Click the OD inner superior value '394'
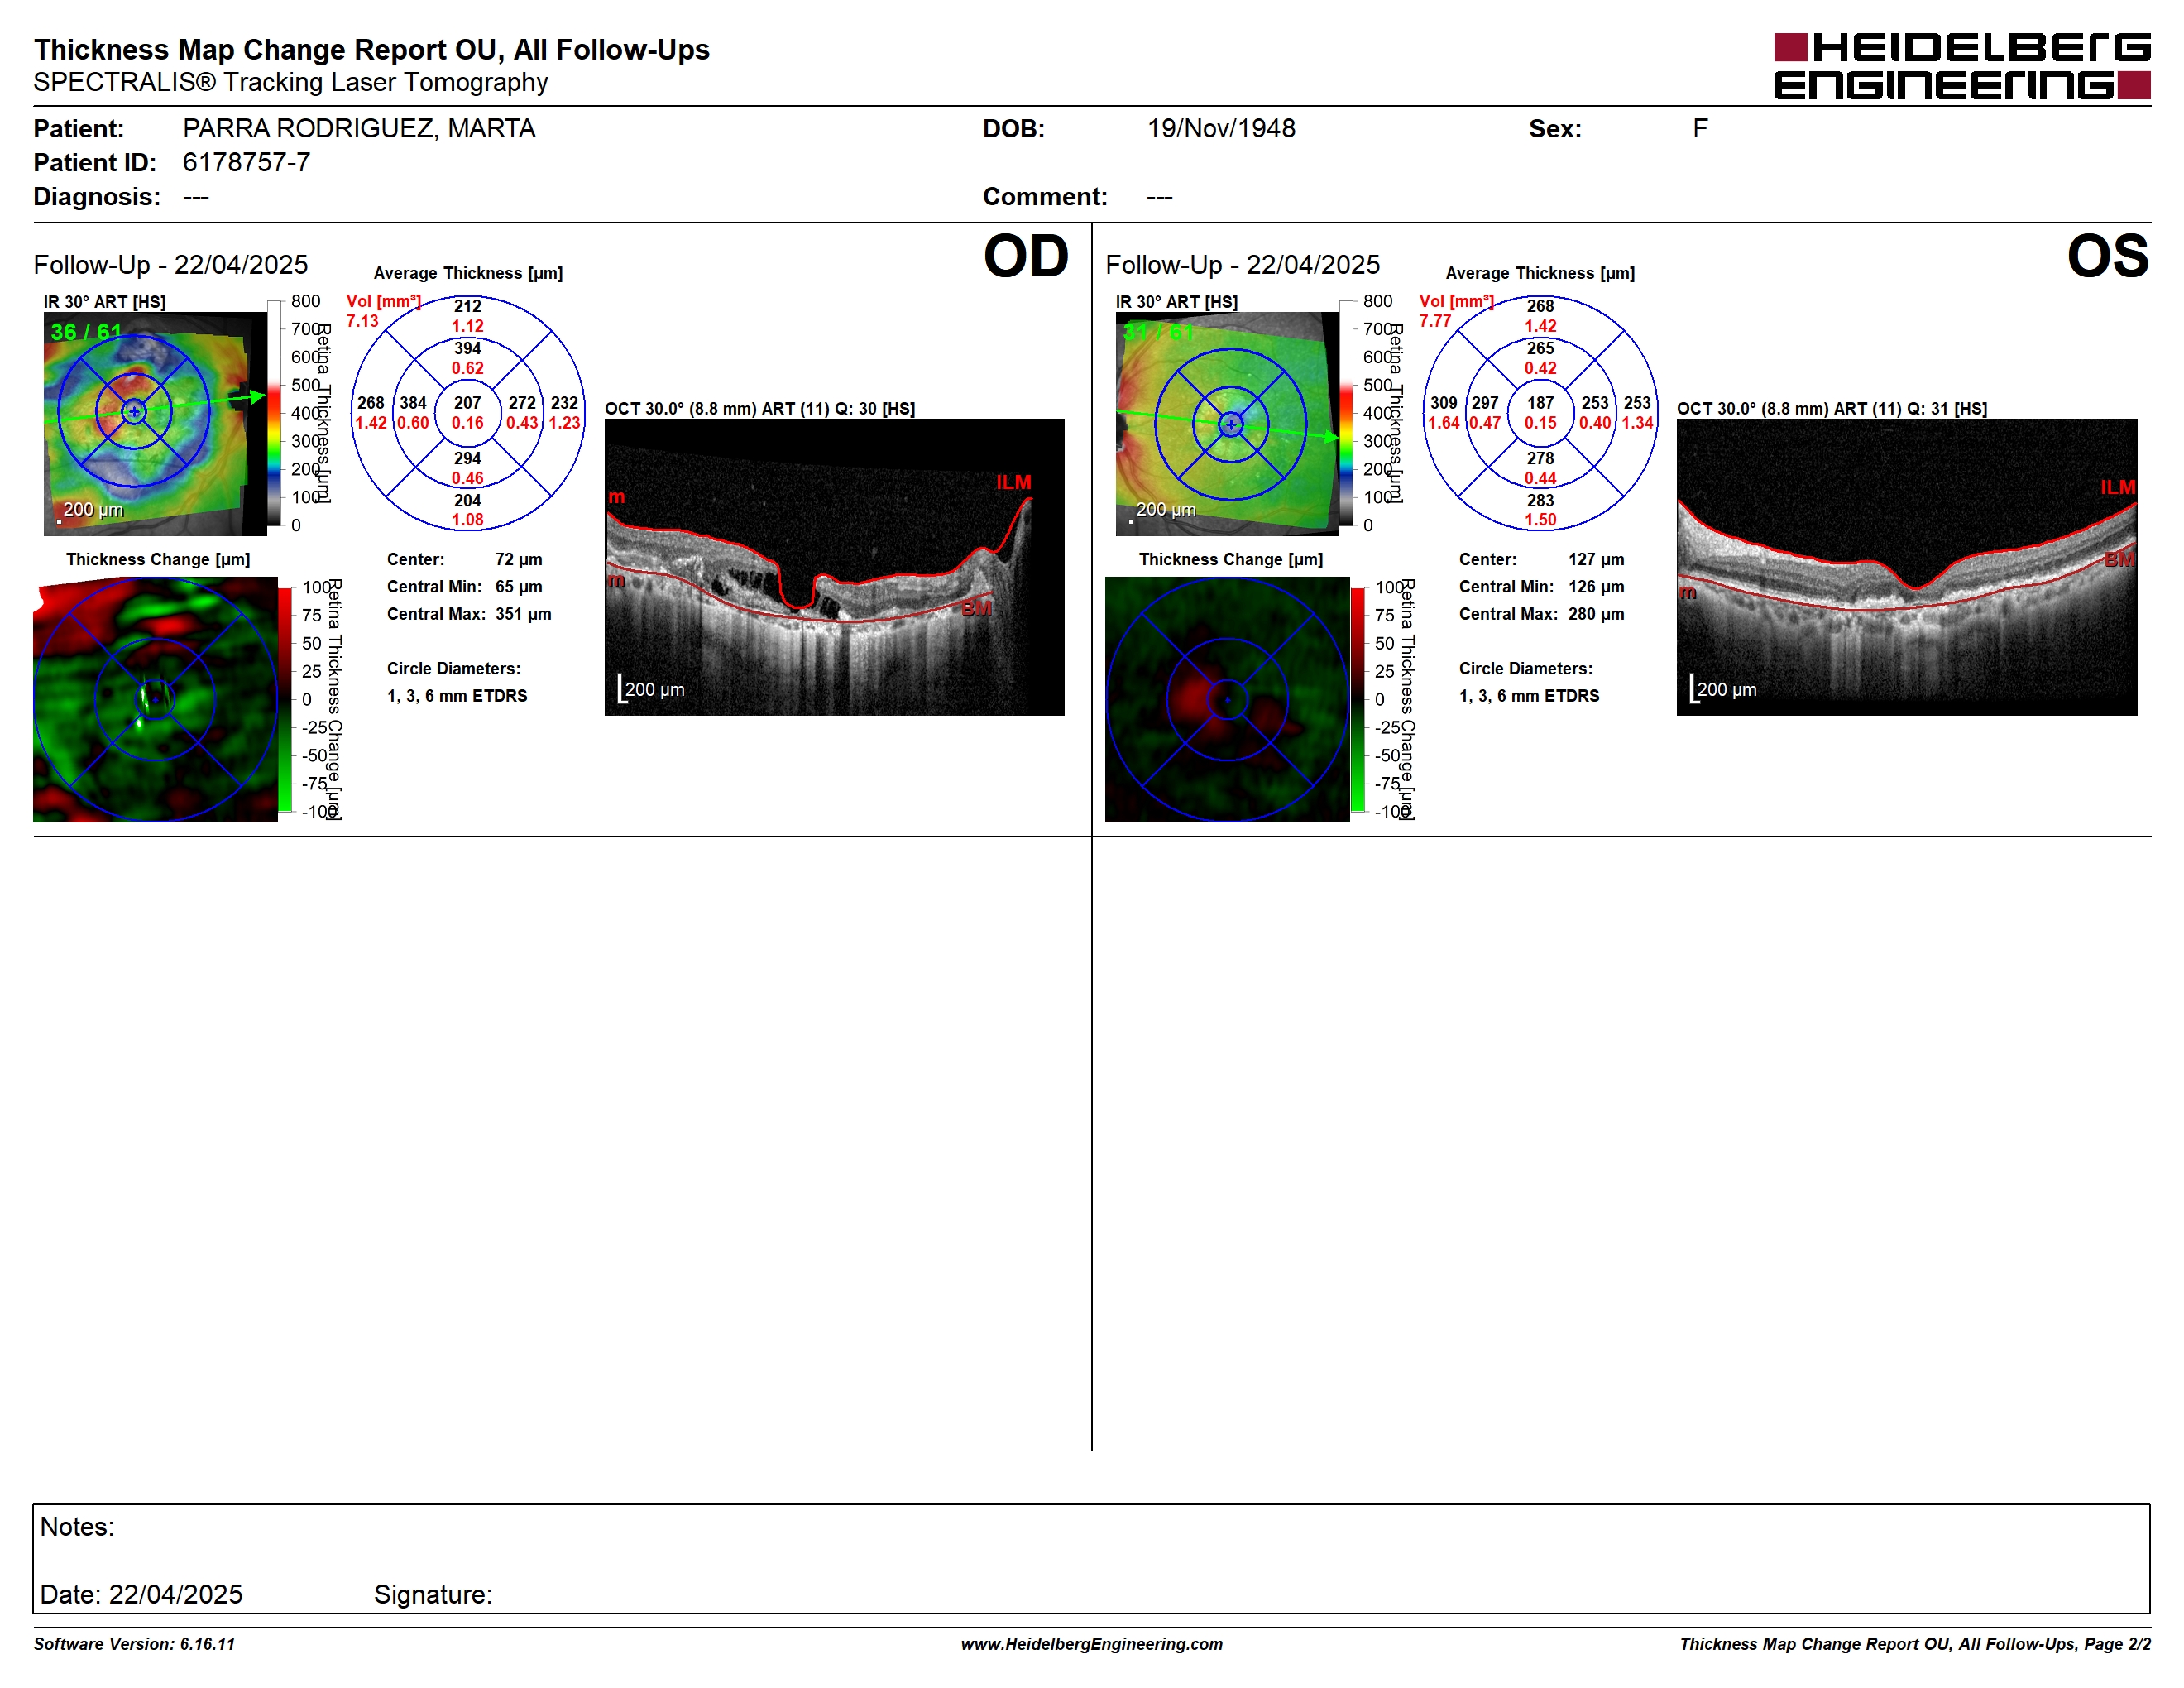The image size is (2184, 1688). point(467,348)
